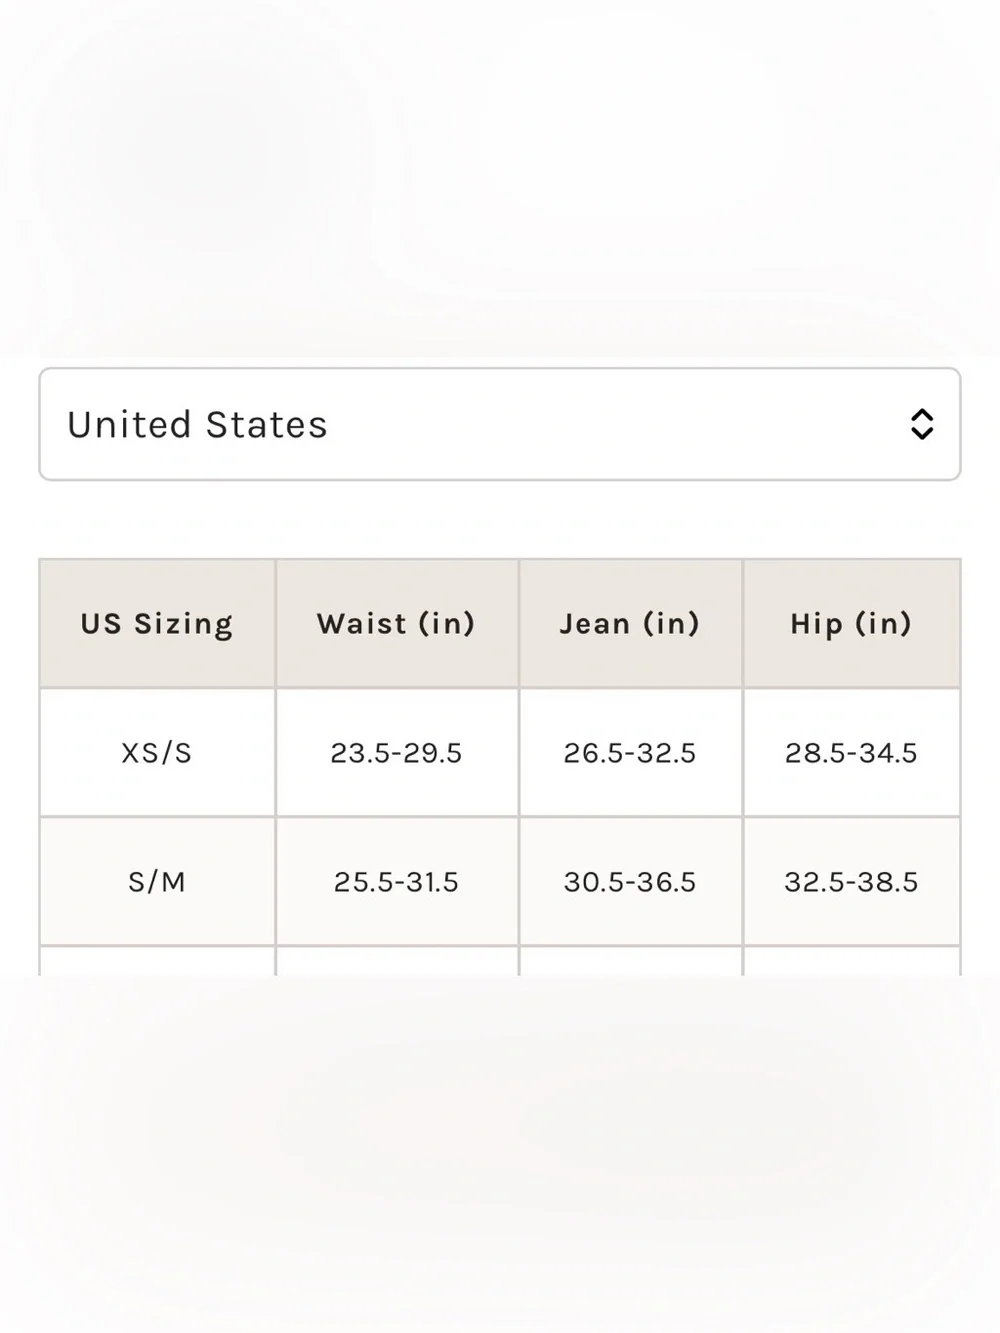This screenshot has height=1333, width=1000.
Task: Click the Waist (in) column header
Action: 397,623
